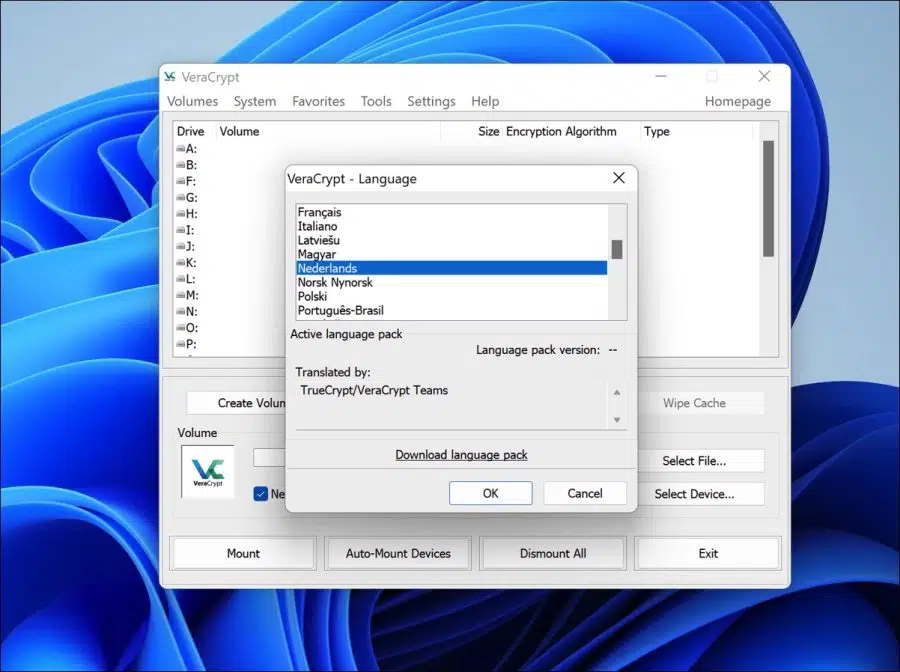900x672 pixels.
Task: Select drive G: in the drive list
Action: (x=187, y=197)
